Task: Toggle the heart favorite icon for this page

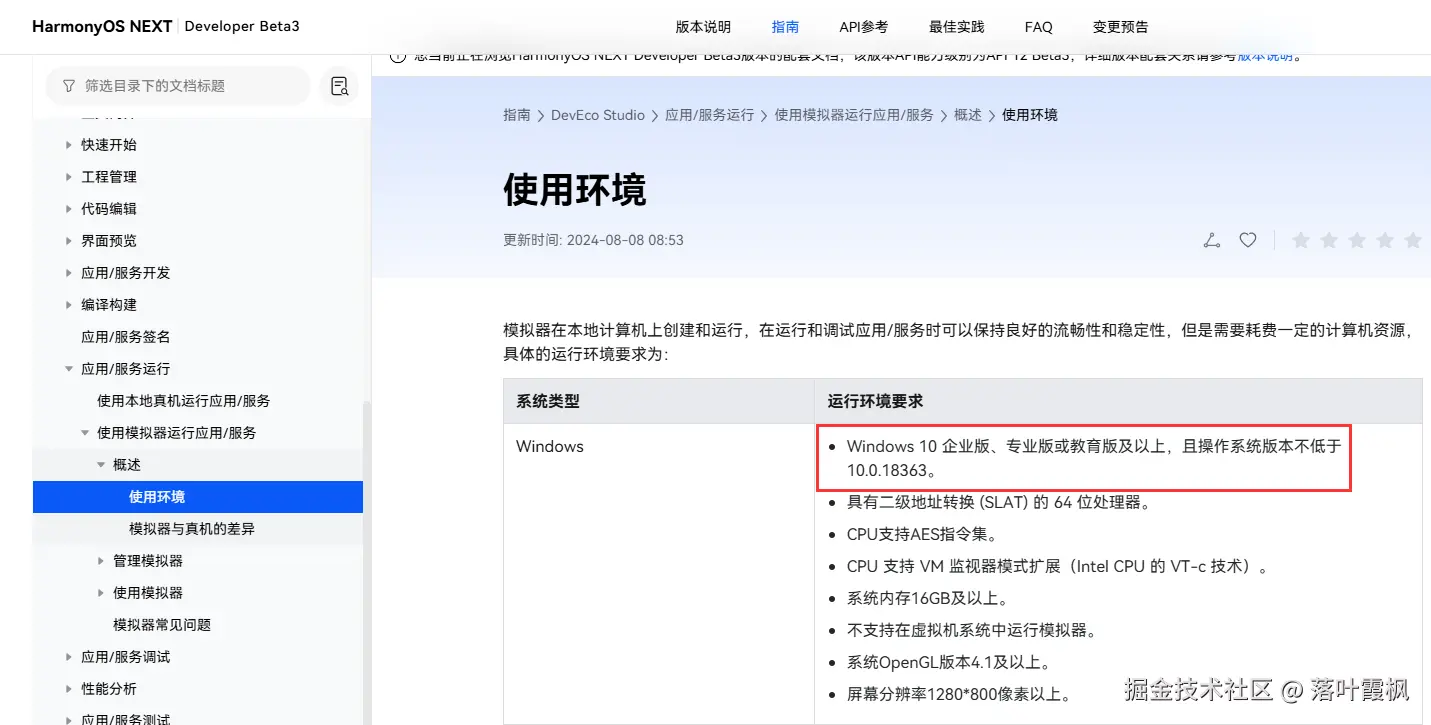Action: click(1247, 240)
